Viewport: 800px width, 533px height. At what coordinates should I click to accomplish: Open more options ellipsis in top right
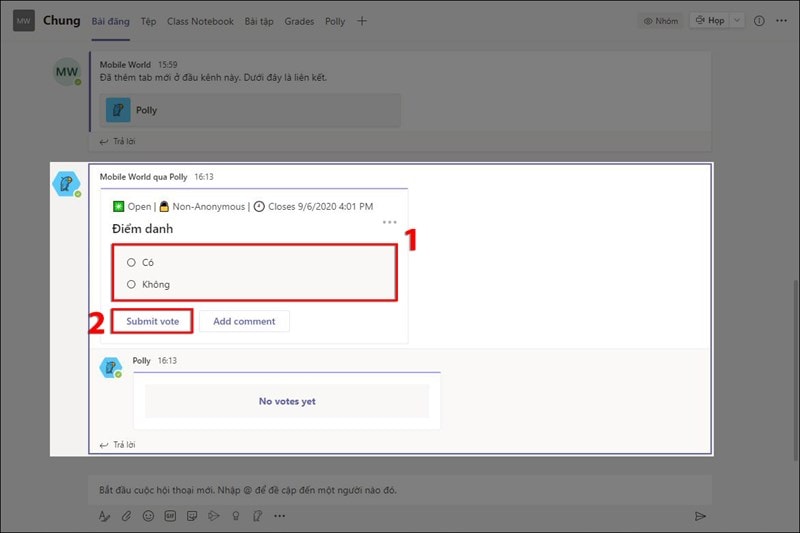click(780, 21)
